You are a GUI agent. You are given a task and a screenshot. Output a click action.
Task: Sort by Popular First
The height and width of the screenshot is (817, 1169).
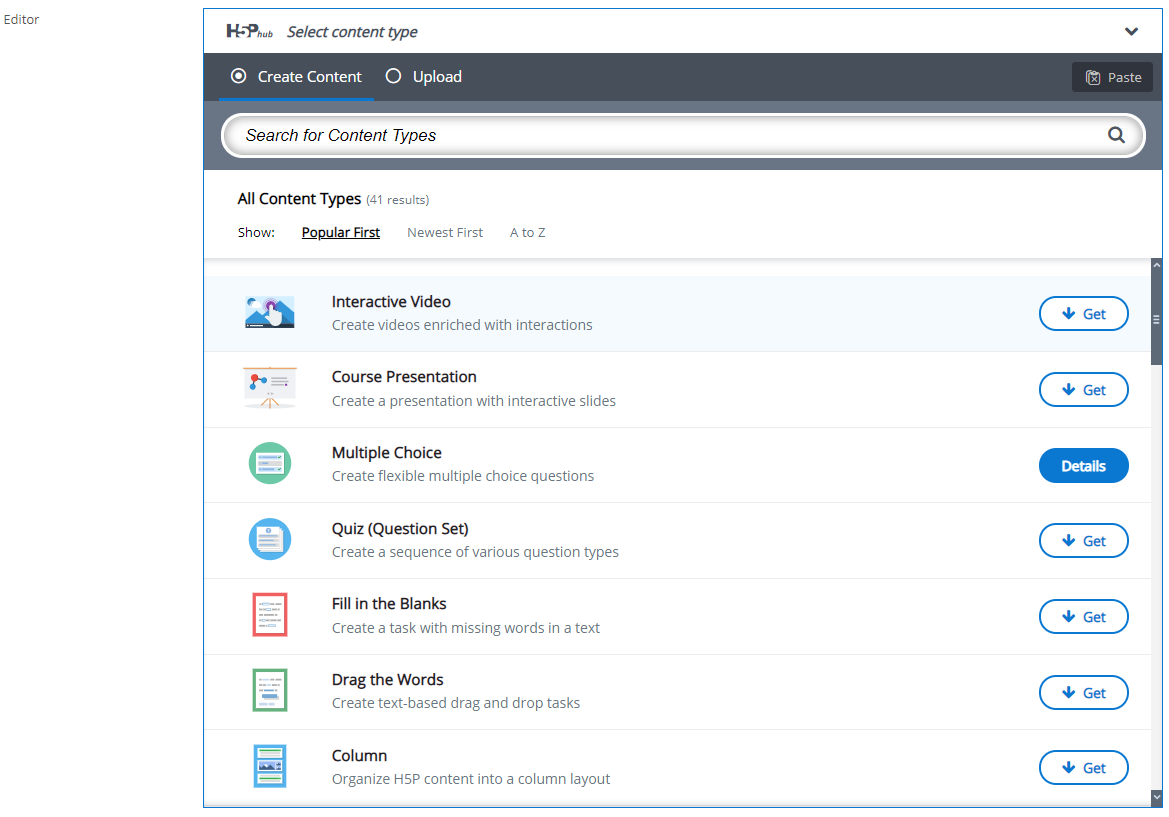341,233
